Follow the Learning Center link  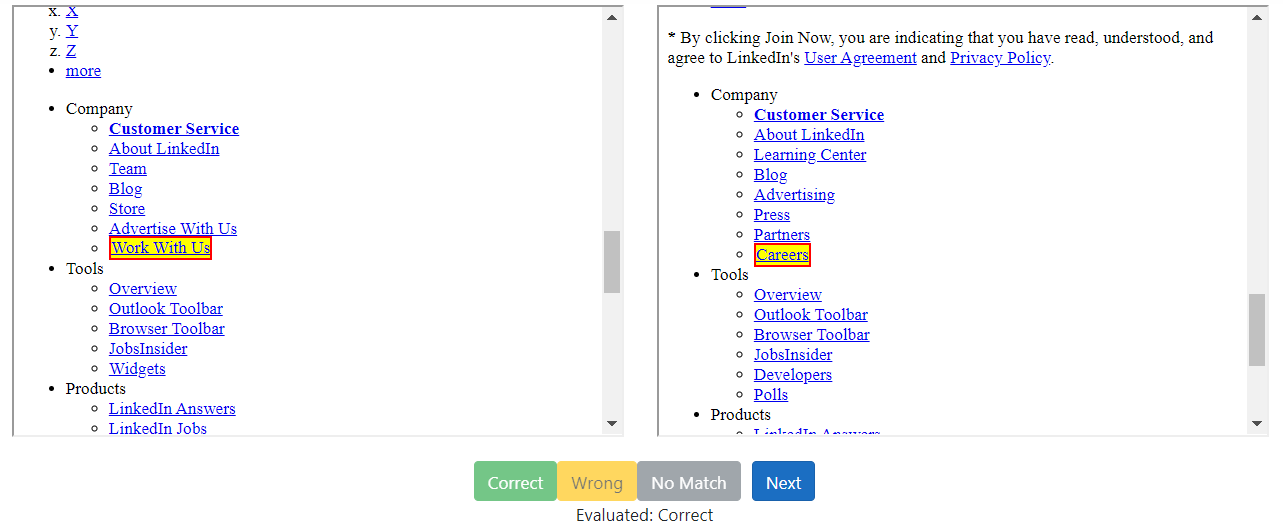(x=810, y=155)
